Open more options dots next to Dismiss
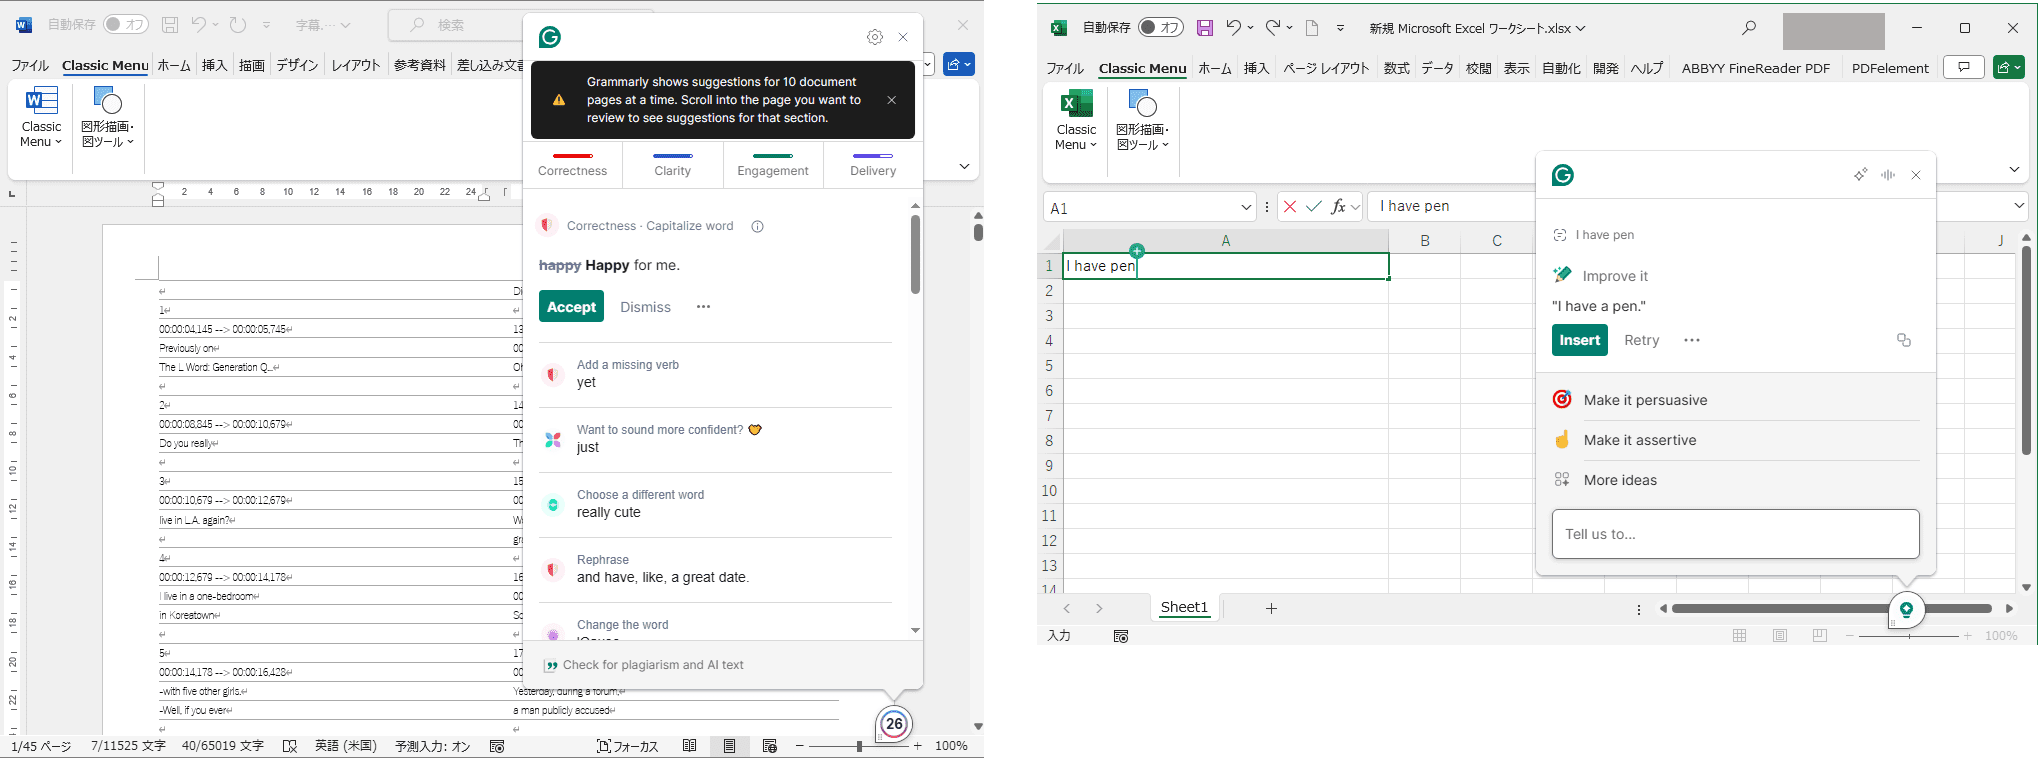This screenshot has width=2038, height=758. (x=703, y=307)
